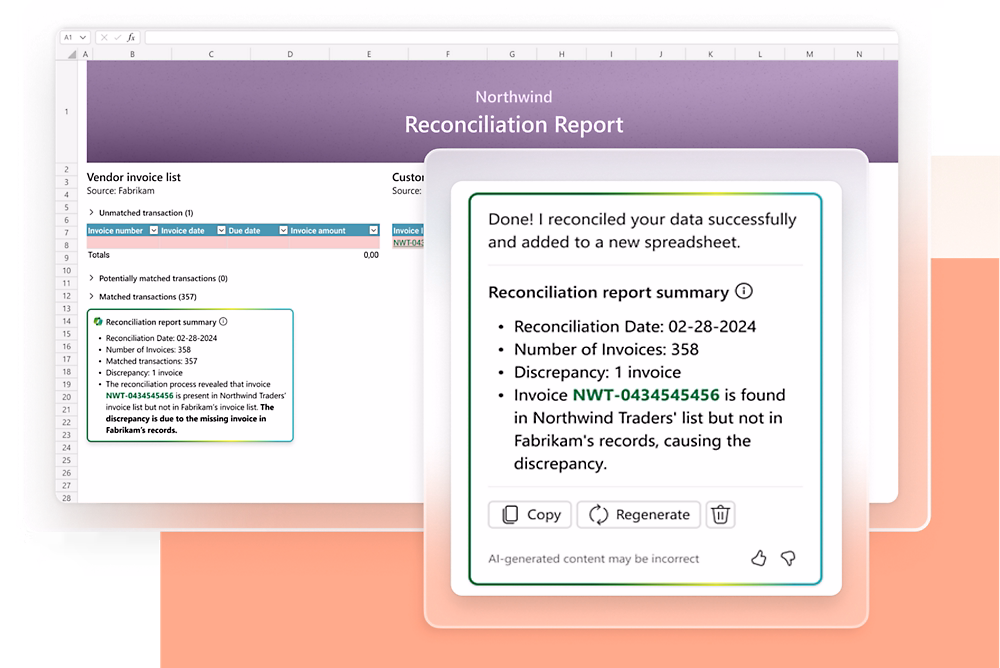Viewport: 1000px width, 668px height.
Task: Open the Invoice date column filter dropdown
Action: [x=221, y=230]
